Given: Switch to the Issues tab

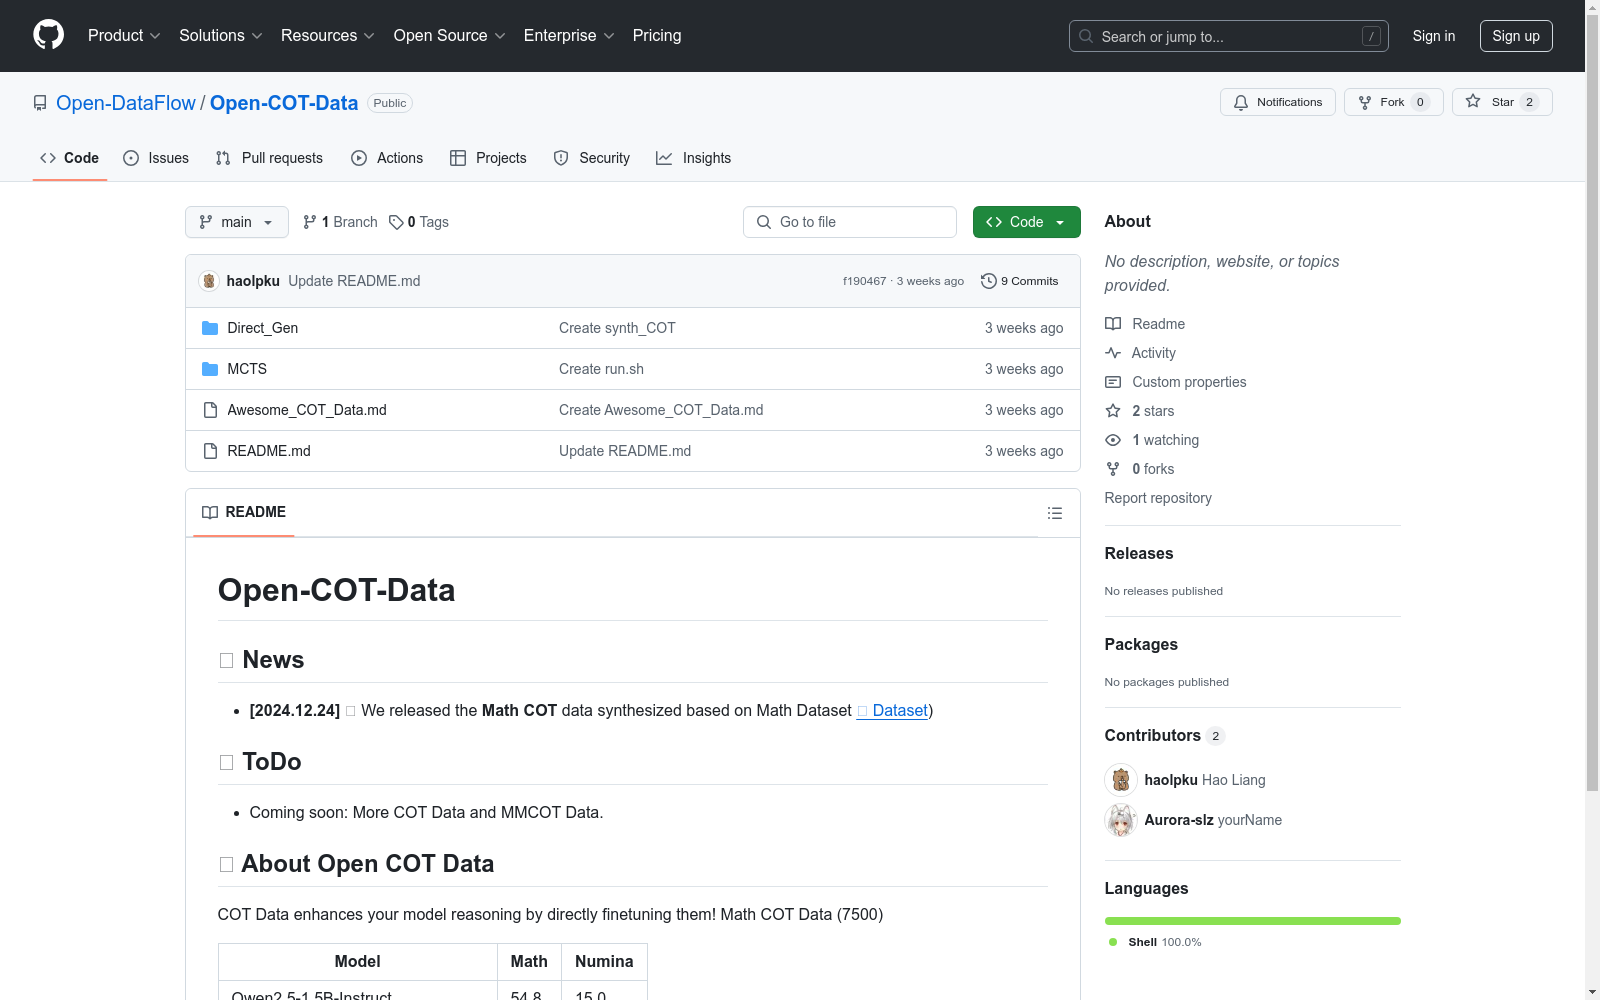Looking at the screenshot, I should (156, 158).
